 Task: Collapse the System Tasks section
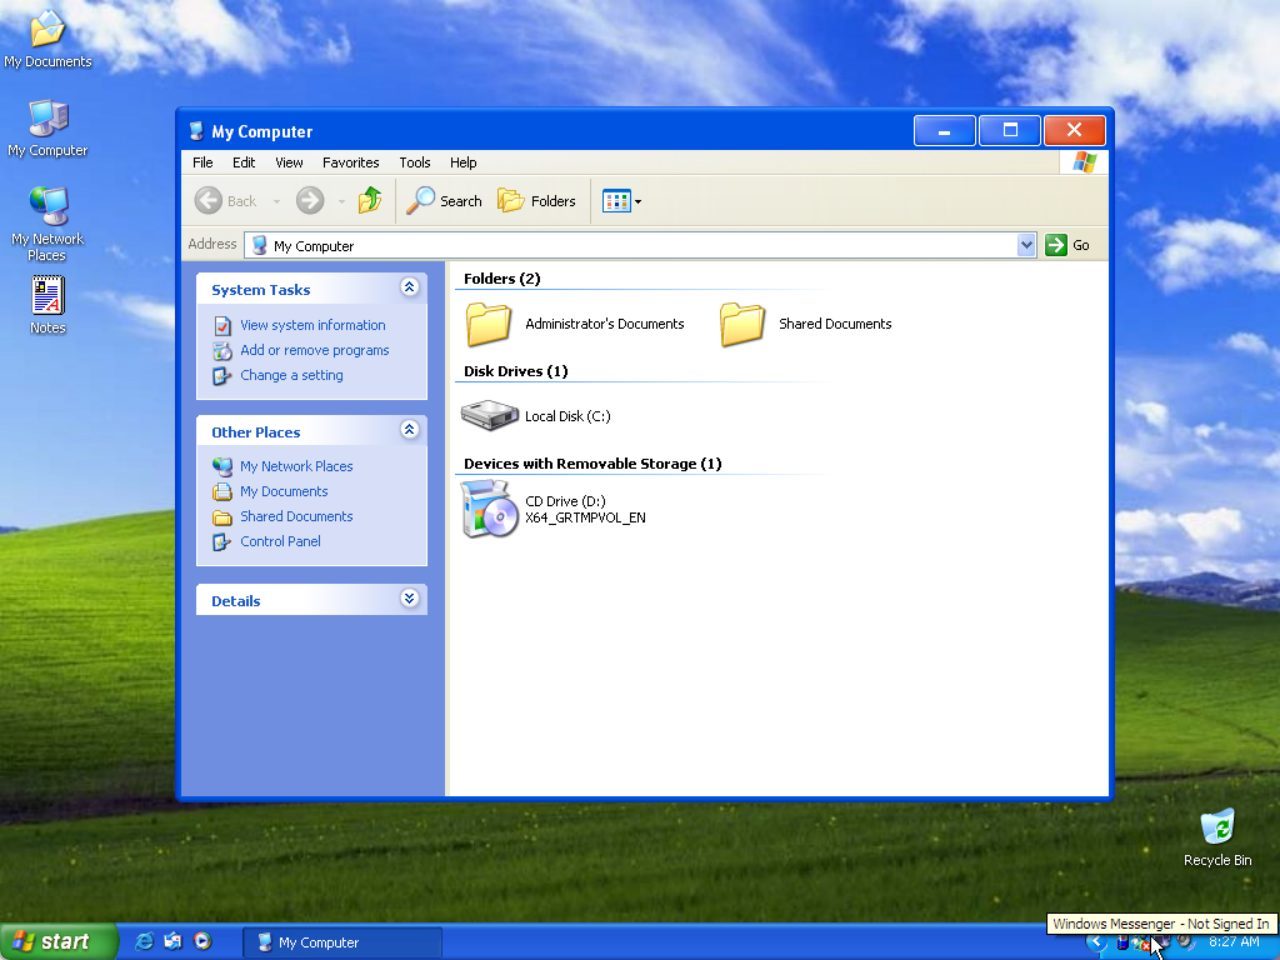click(x=409, y=287)
